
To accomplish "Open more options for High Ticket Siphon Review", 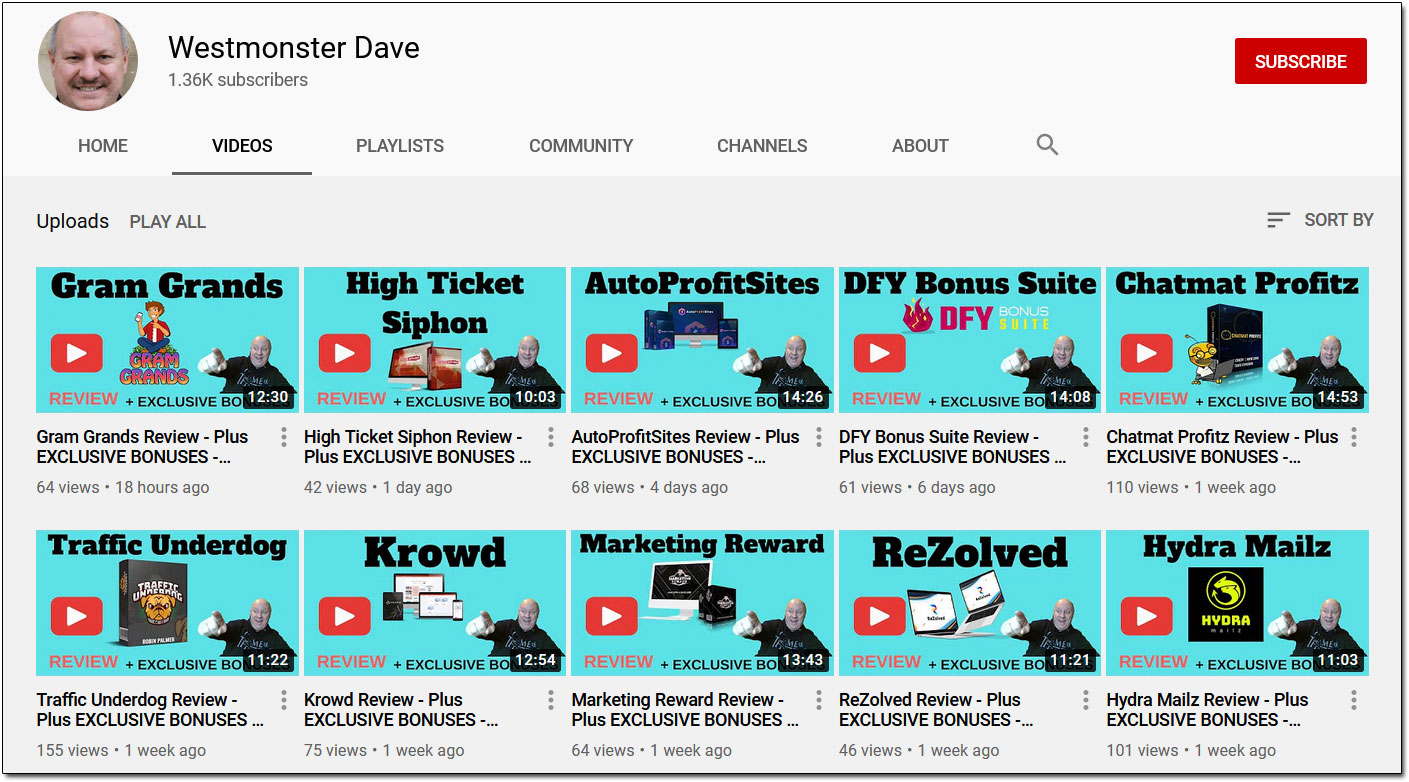I will [x=551, y=437].
